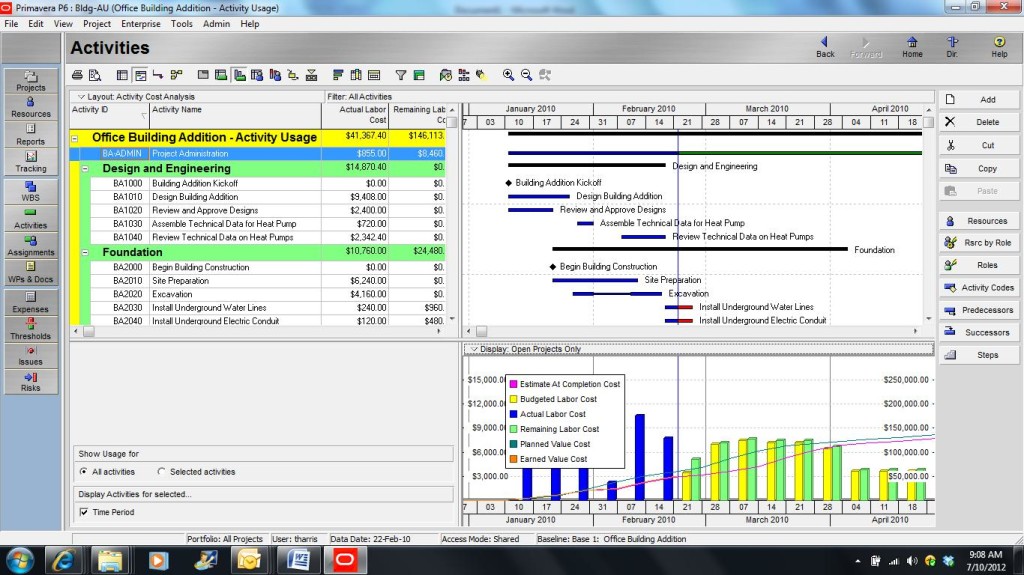Open Risks in left sidebar
The height and width of the screenshot is (575, 1024).
[x=31, y=382]
